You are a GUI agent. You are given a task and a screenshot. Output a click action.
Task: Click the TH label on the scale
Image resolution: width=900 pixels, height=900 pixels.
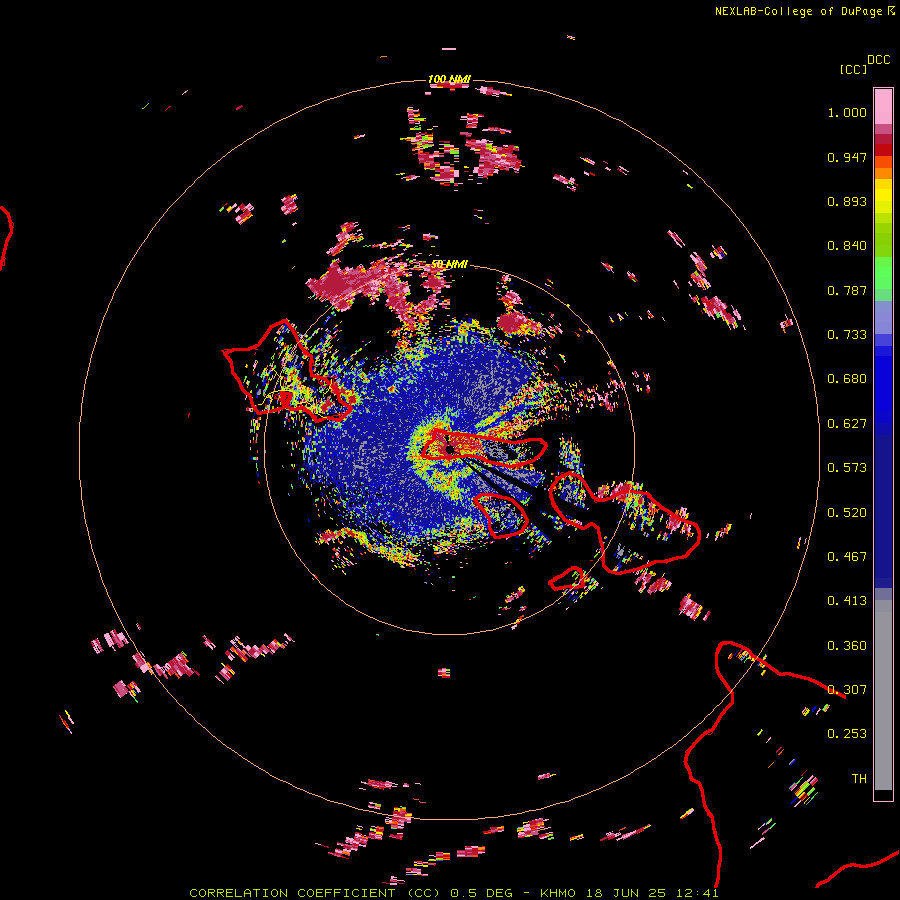pyautogui.click(x=859, y=779)
